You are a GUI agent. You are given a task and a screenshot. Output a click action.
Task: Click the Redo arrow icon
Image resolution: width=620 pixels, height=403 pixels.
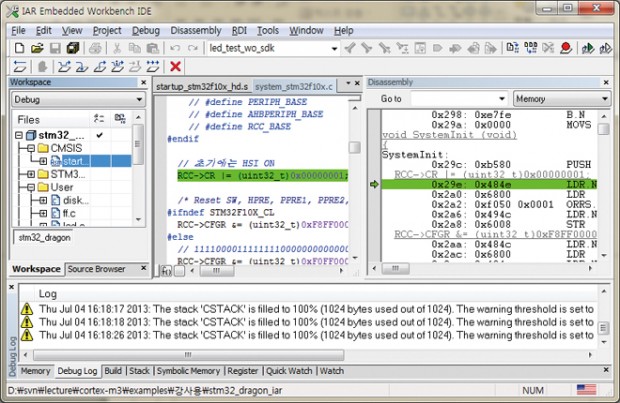click(x=193, y=48)
